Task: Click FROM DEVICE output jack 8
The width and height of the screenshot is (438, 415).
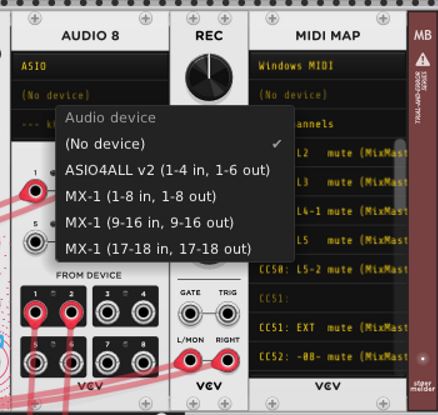Action: click(x=143, y=363)
